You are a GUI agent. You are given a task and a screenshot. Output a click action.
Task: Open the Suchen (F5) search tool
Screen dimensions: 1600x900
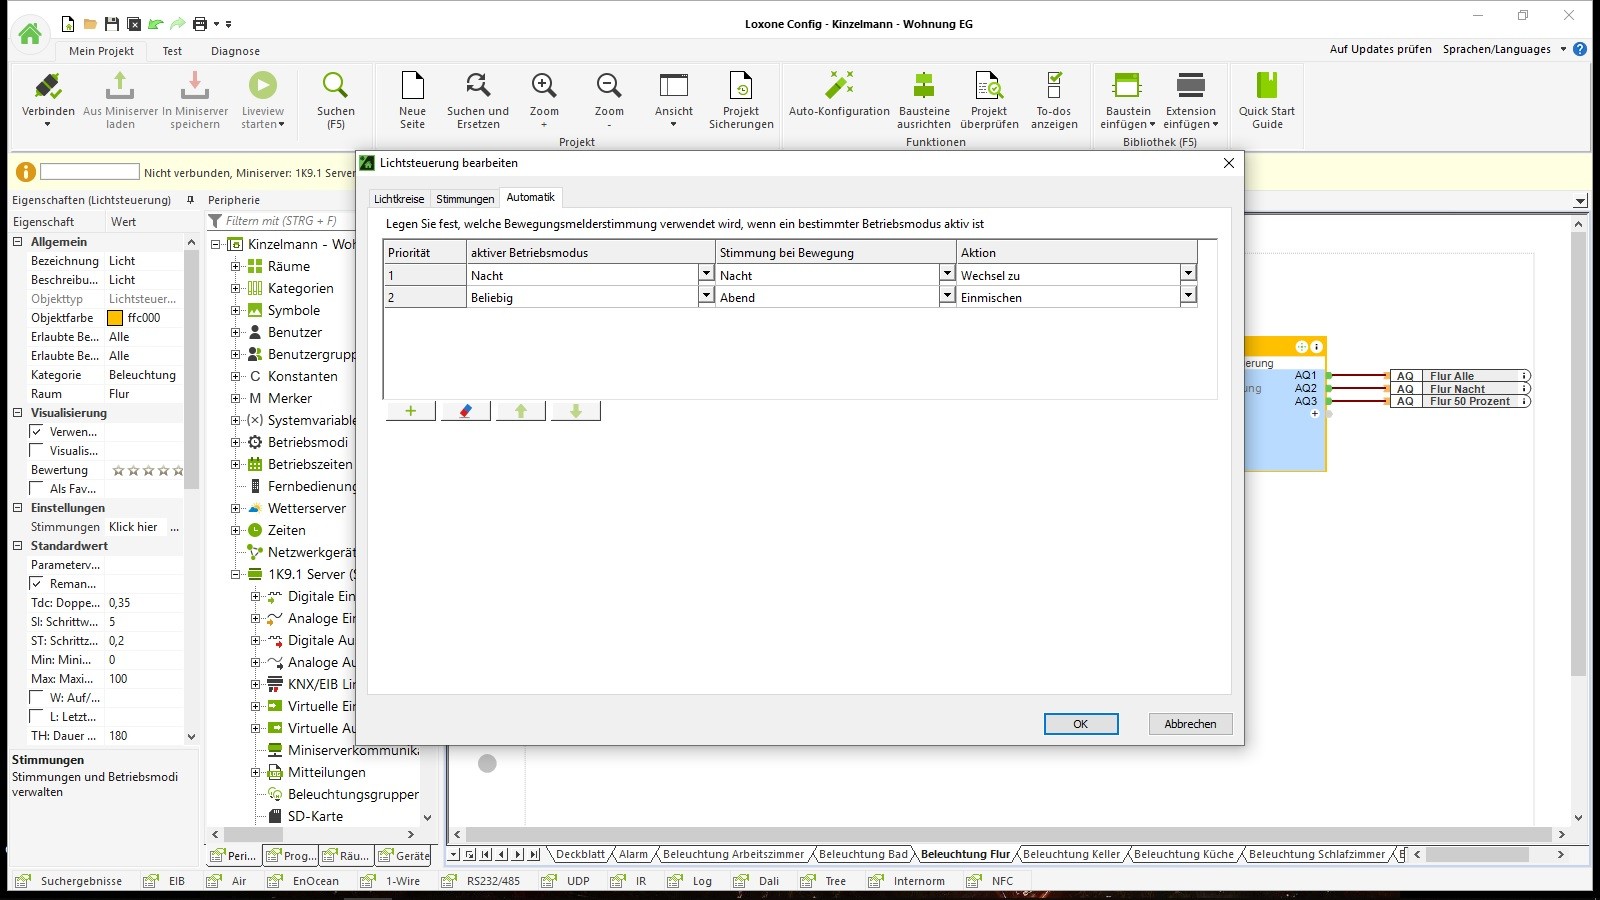(335, 87)
